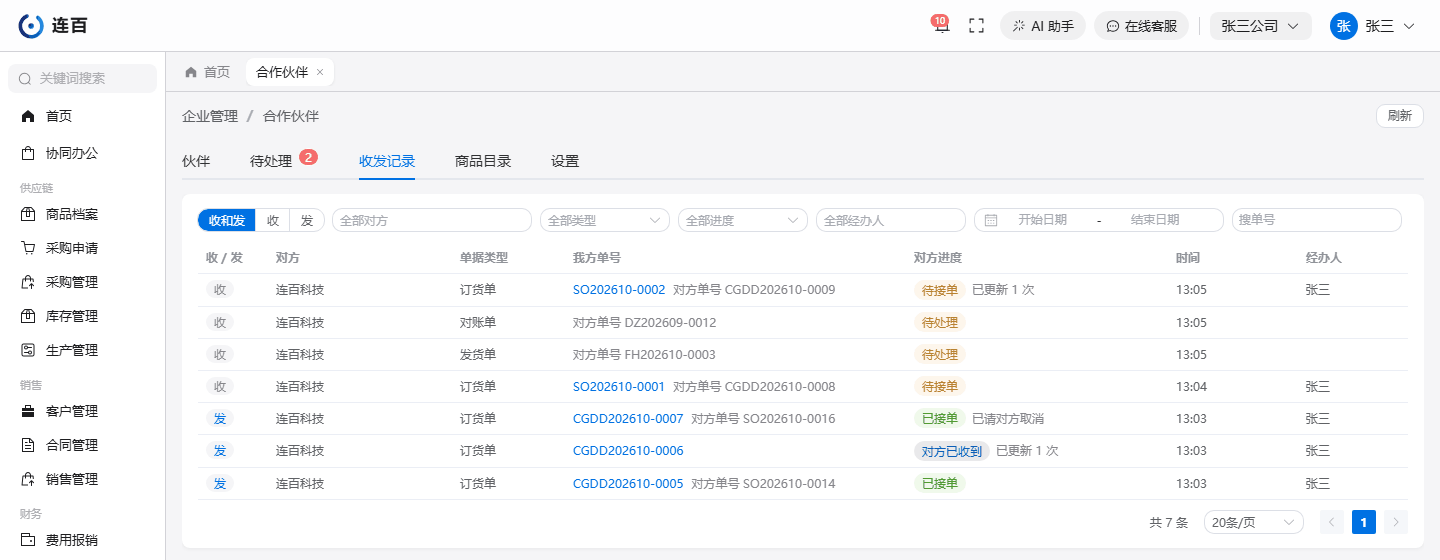The image size is (1440, 560).
Task: Switch to the 待处理 tab
Action: pos(271,161)
